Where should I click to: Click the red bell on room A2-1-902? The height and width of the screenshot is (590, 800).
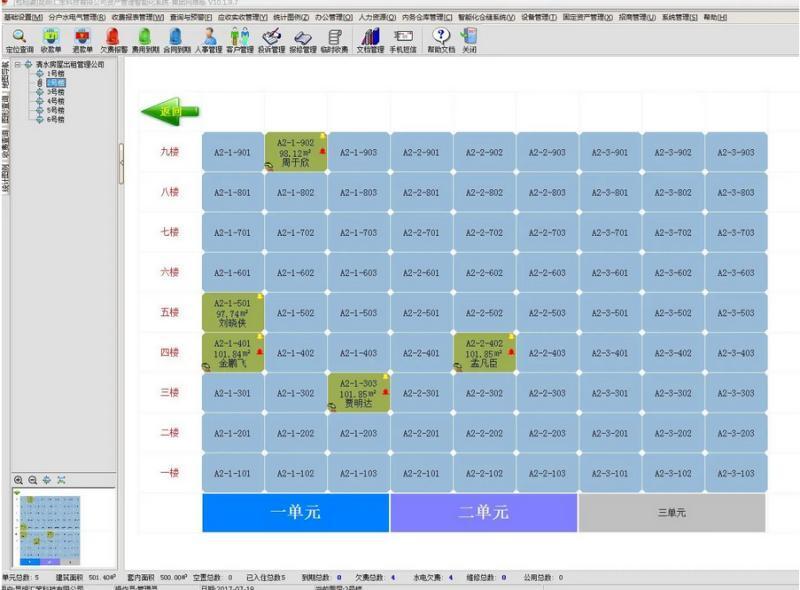point(322,152)
